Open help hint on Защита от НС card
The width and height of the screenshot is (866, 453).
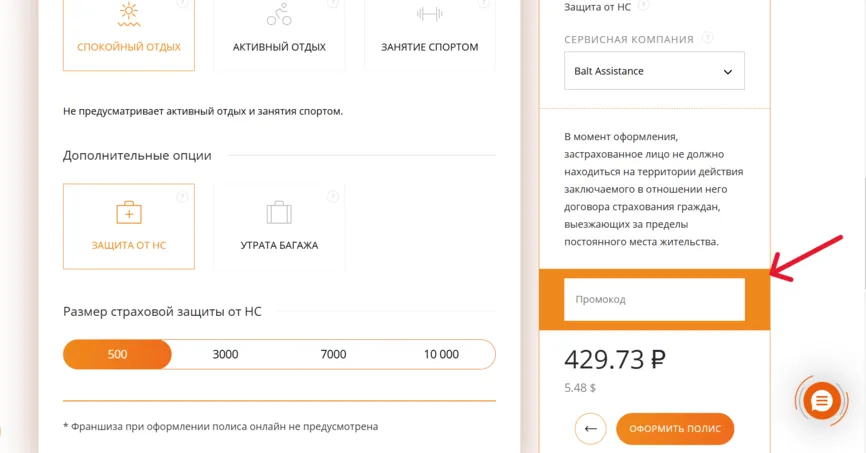coord(182,197)
